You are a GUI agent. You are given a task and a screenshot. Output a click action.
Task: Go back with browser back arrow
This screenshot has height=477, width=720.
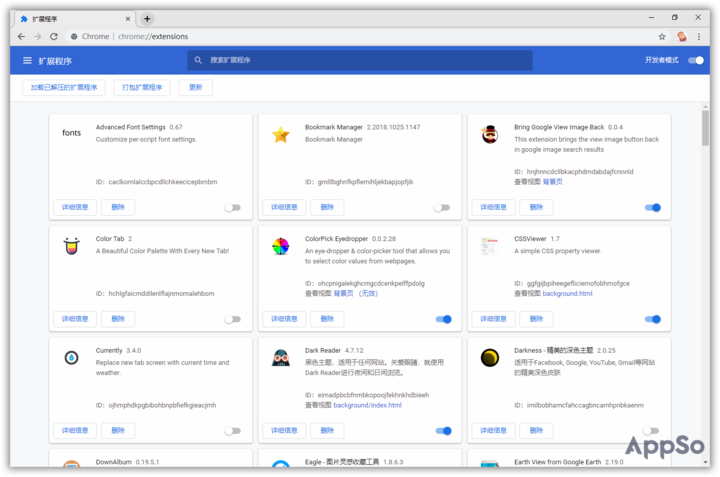point(21,36)
